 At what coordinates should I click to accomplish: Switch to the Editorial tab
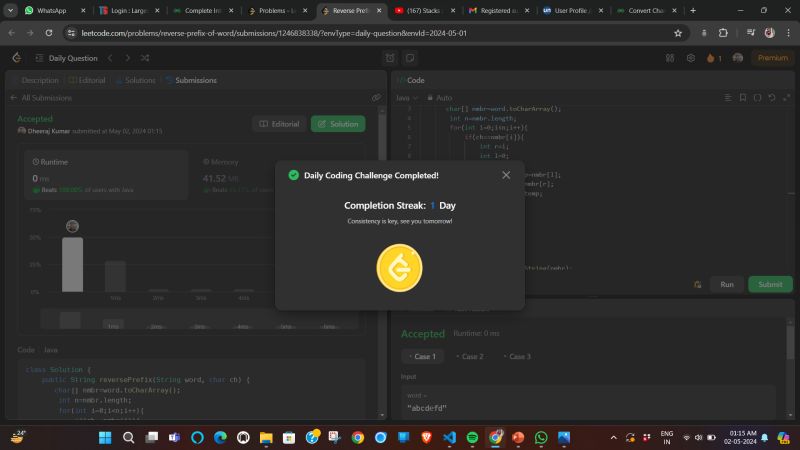(x=87, y=80)
